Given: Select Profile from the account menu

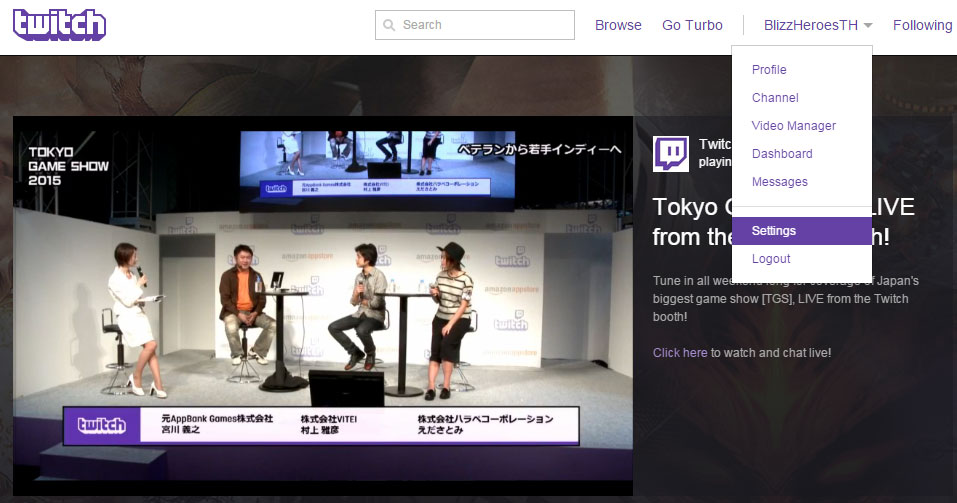Looking at the screenshot, I should (x=769, y=70).
